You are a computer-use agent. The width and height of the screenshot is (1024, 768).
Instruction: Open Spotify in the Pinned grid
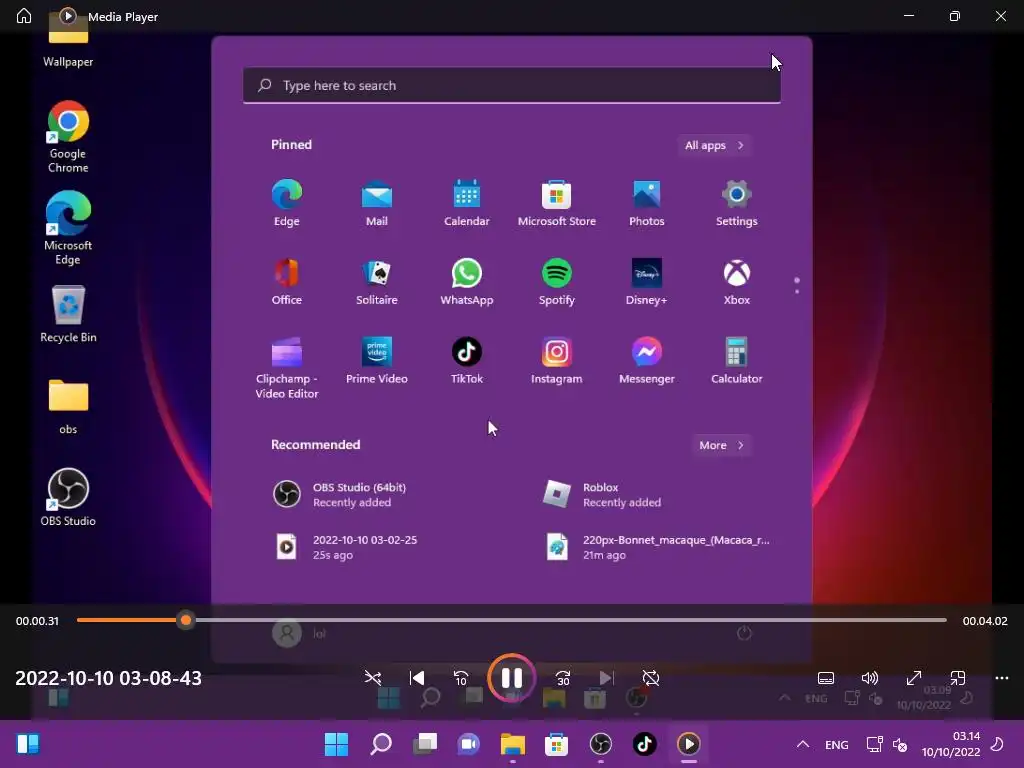556,281
